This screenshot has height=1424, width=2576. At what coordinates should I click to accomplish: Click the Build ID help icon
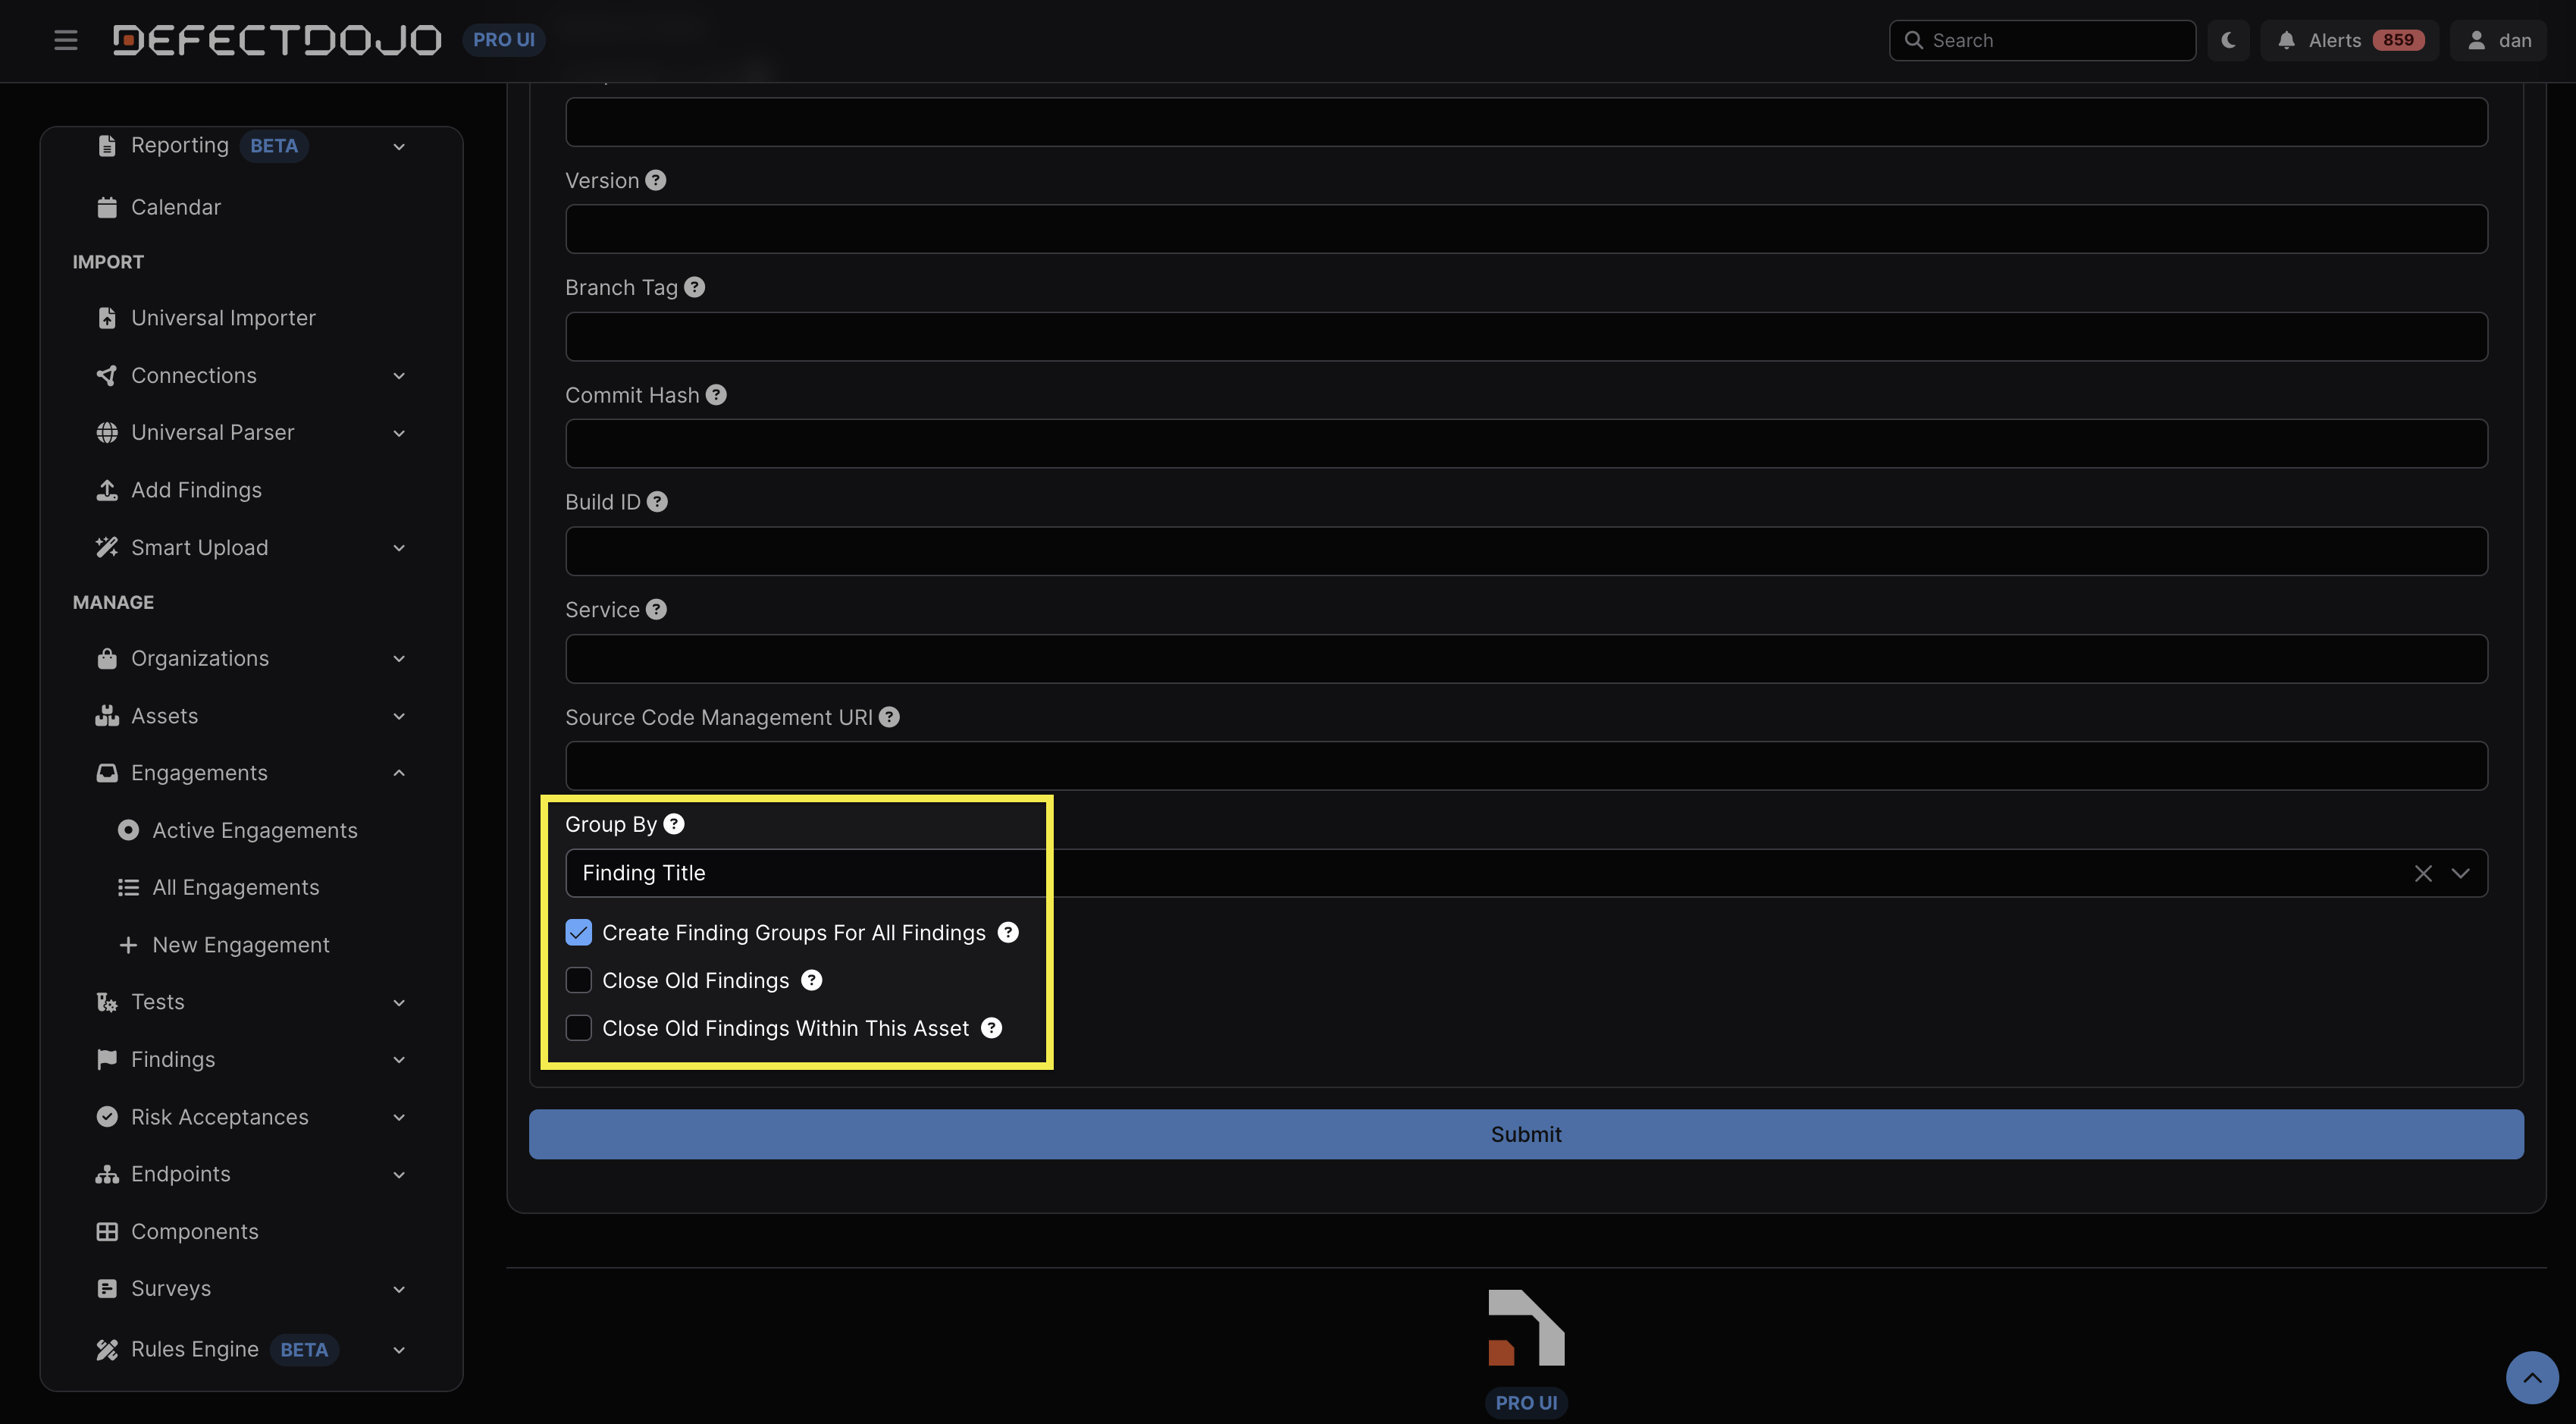click(x=657, y=502)
